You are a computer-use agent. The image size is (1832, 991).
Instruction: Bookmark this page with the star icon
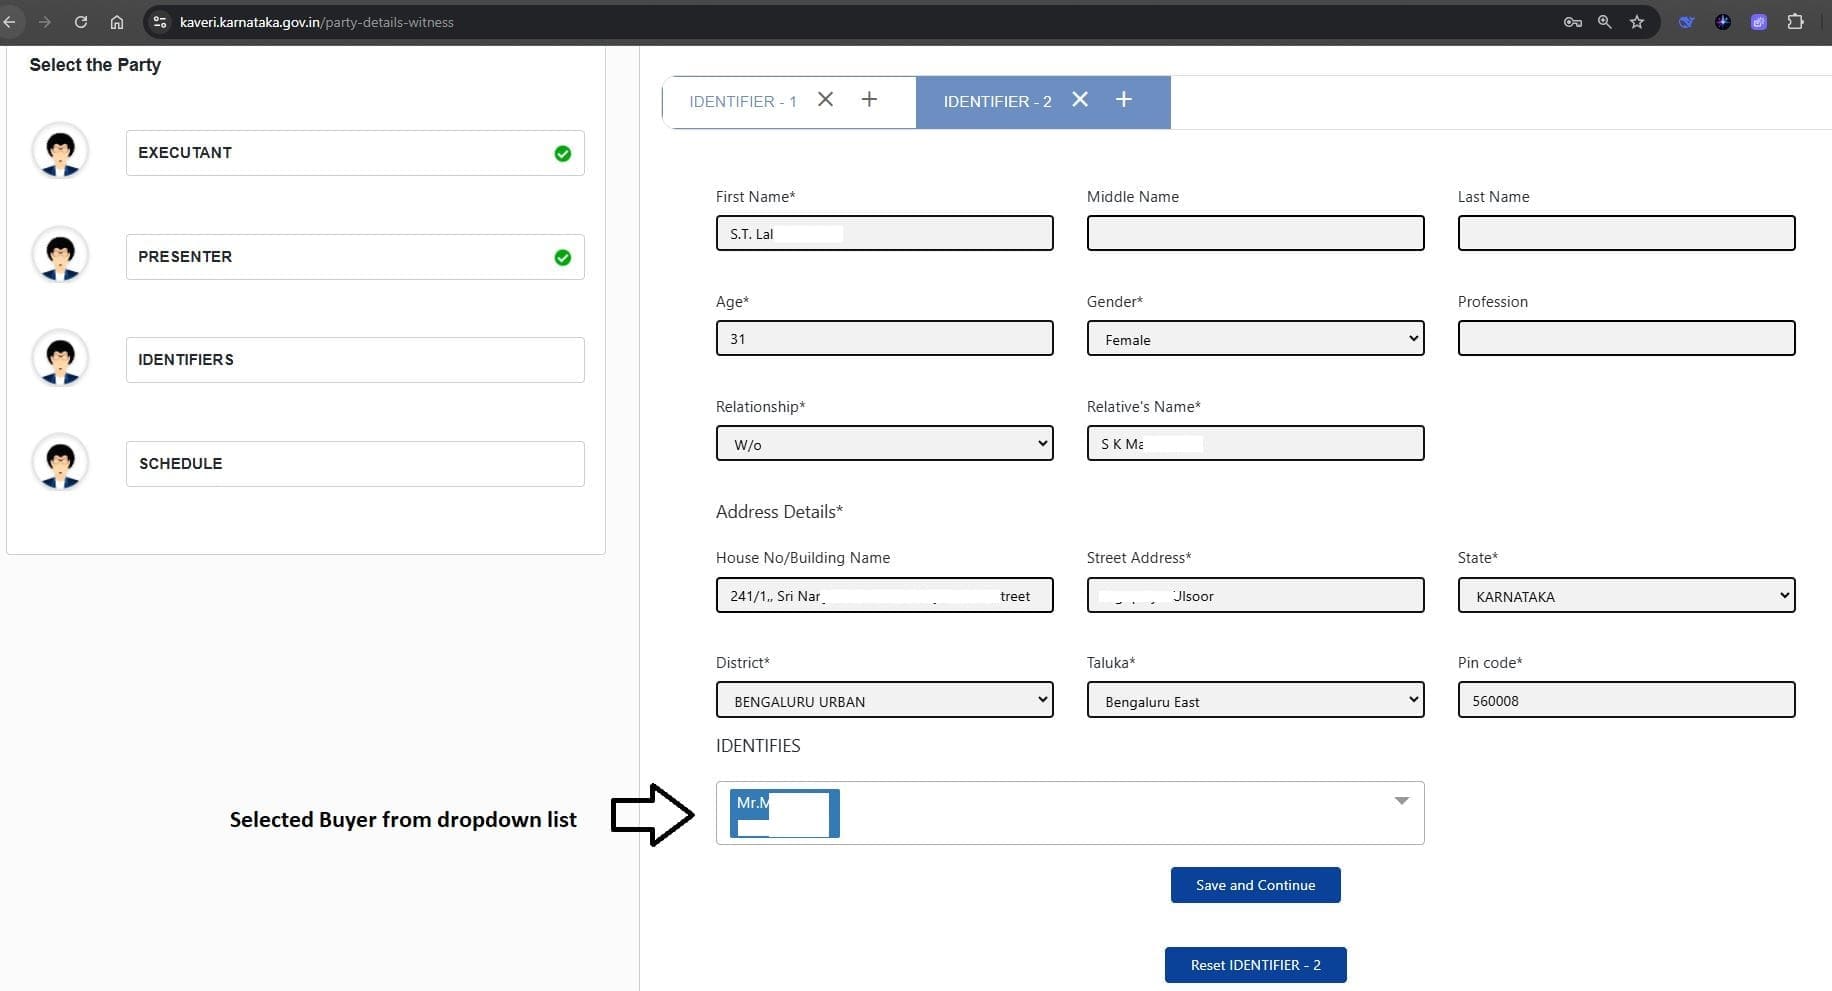1637,22
